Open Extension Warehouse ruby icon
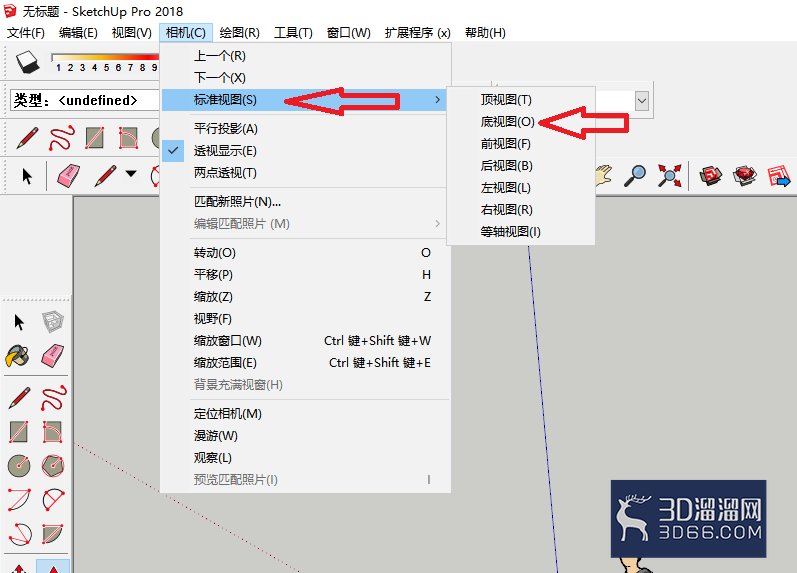The image size is (797, 573). tap(745, 175)
